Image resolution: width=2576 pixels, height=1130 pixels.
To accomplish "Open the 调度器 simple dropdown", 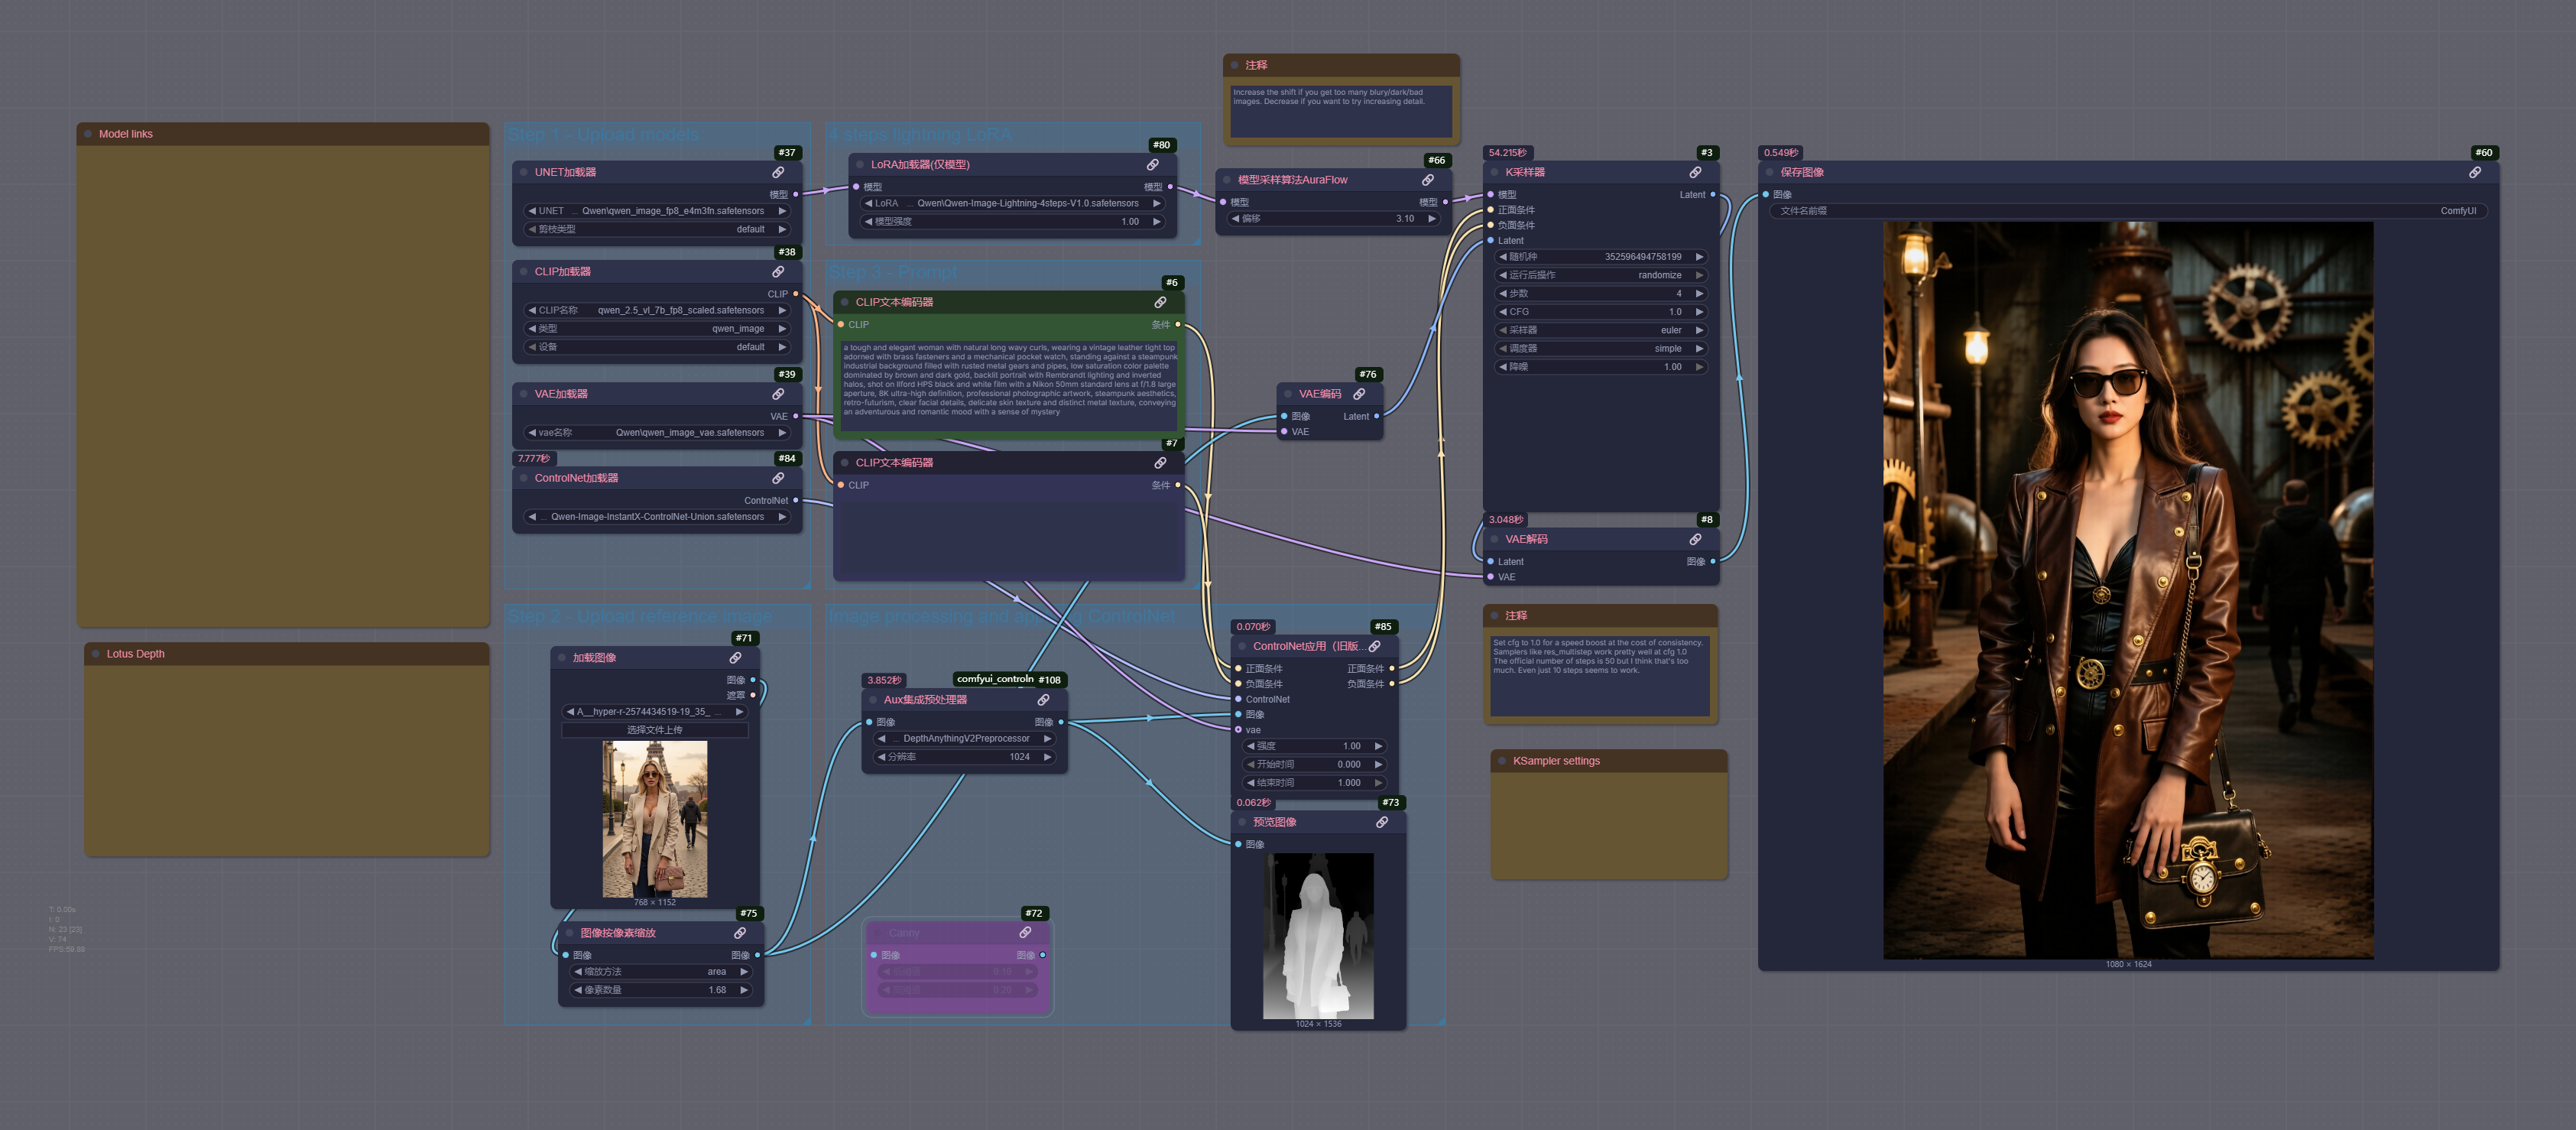I will click(1600, 349).
